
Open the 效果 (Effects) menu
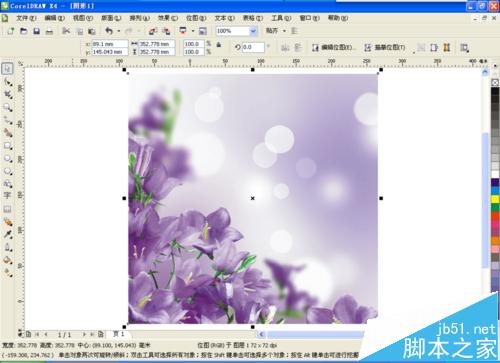point(168,18)
